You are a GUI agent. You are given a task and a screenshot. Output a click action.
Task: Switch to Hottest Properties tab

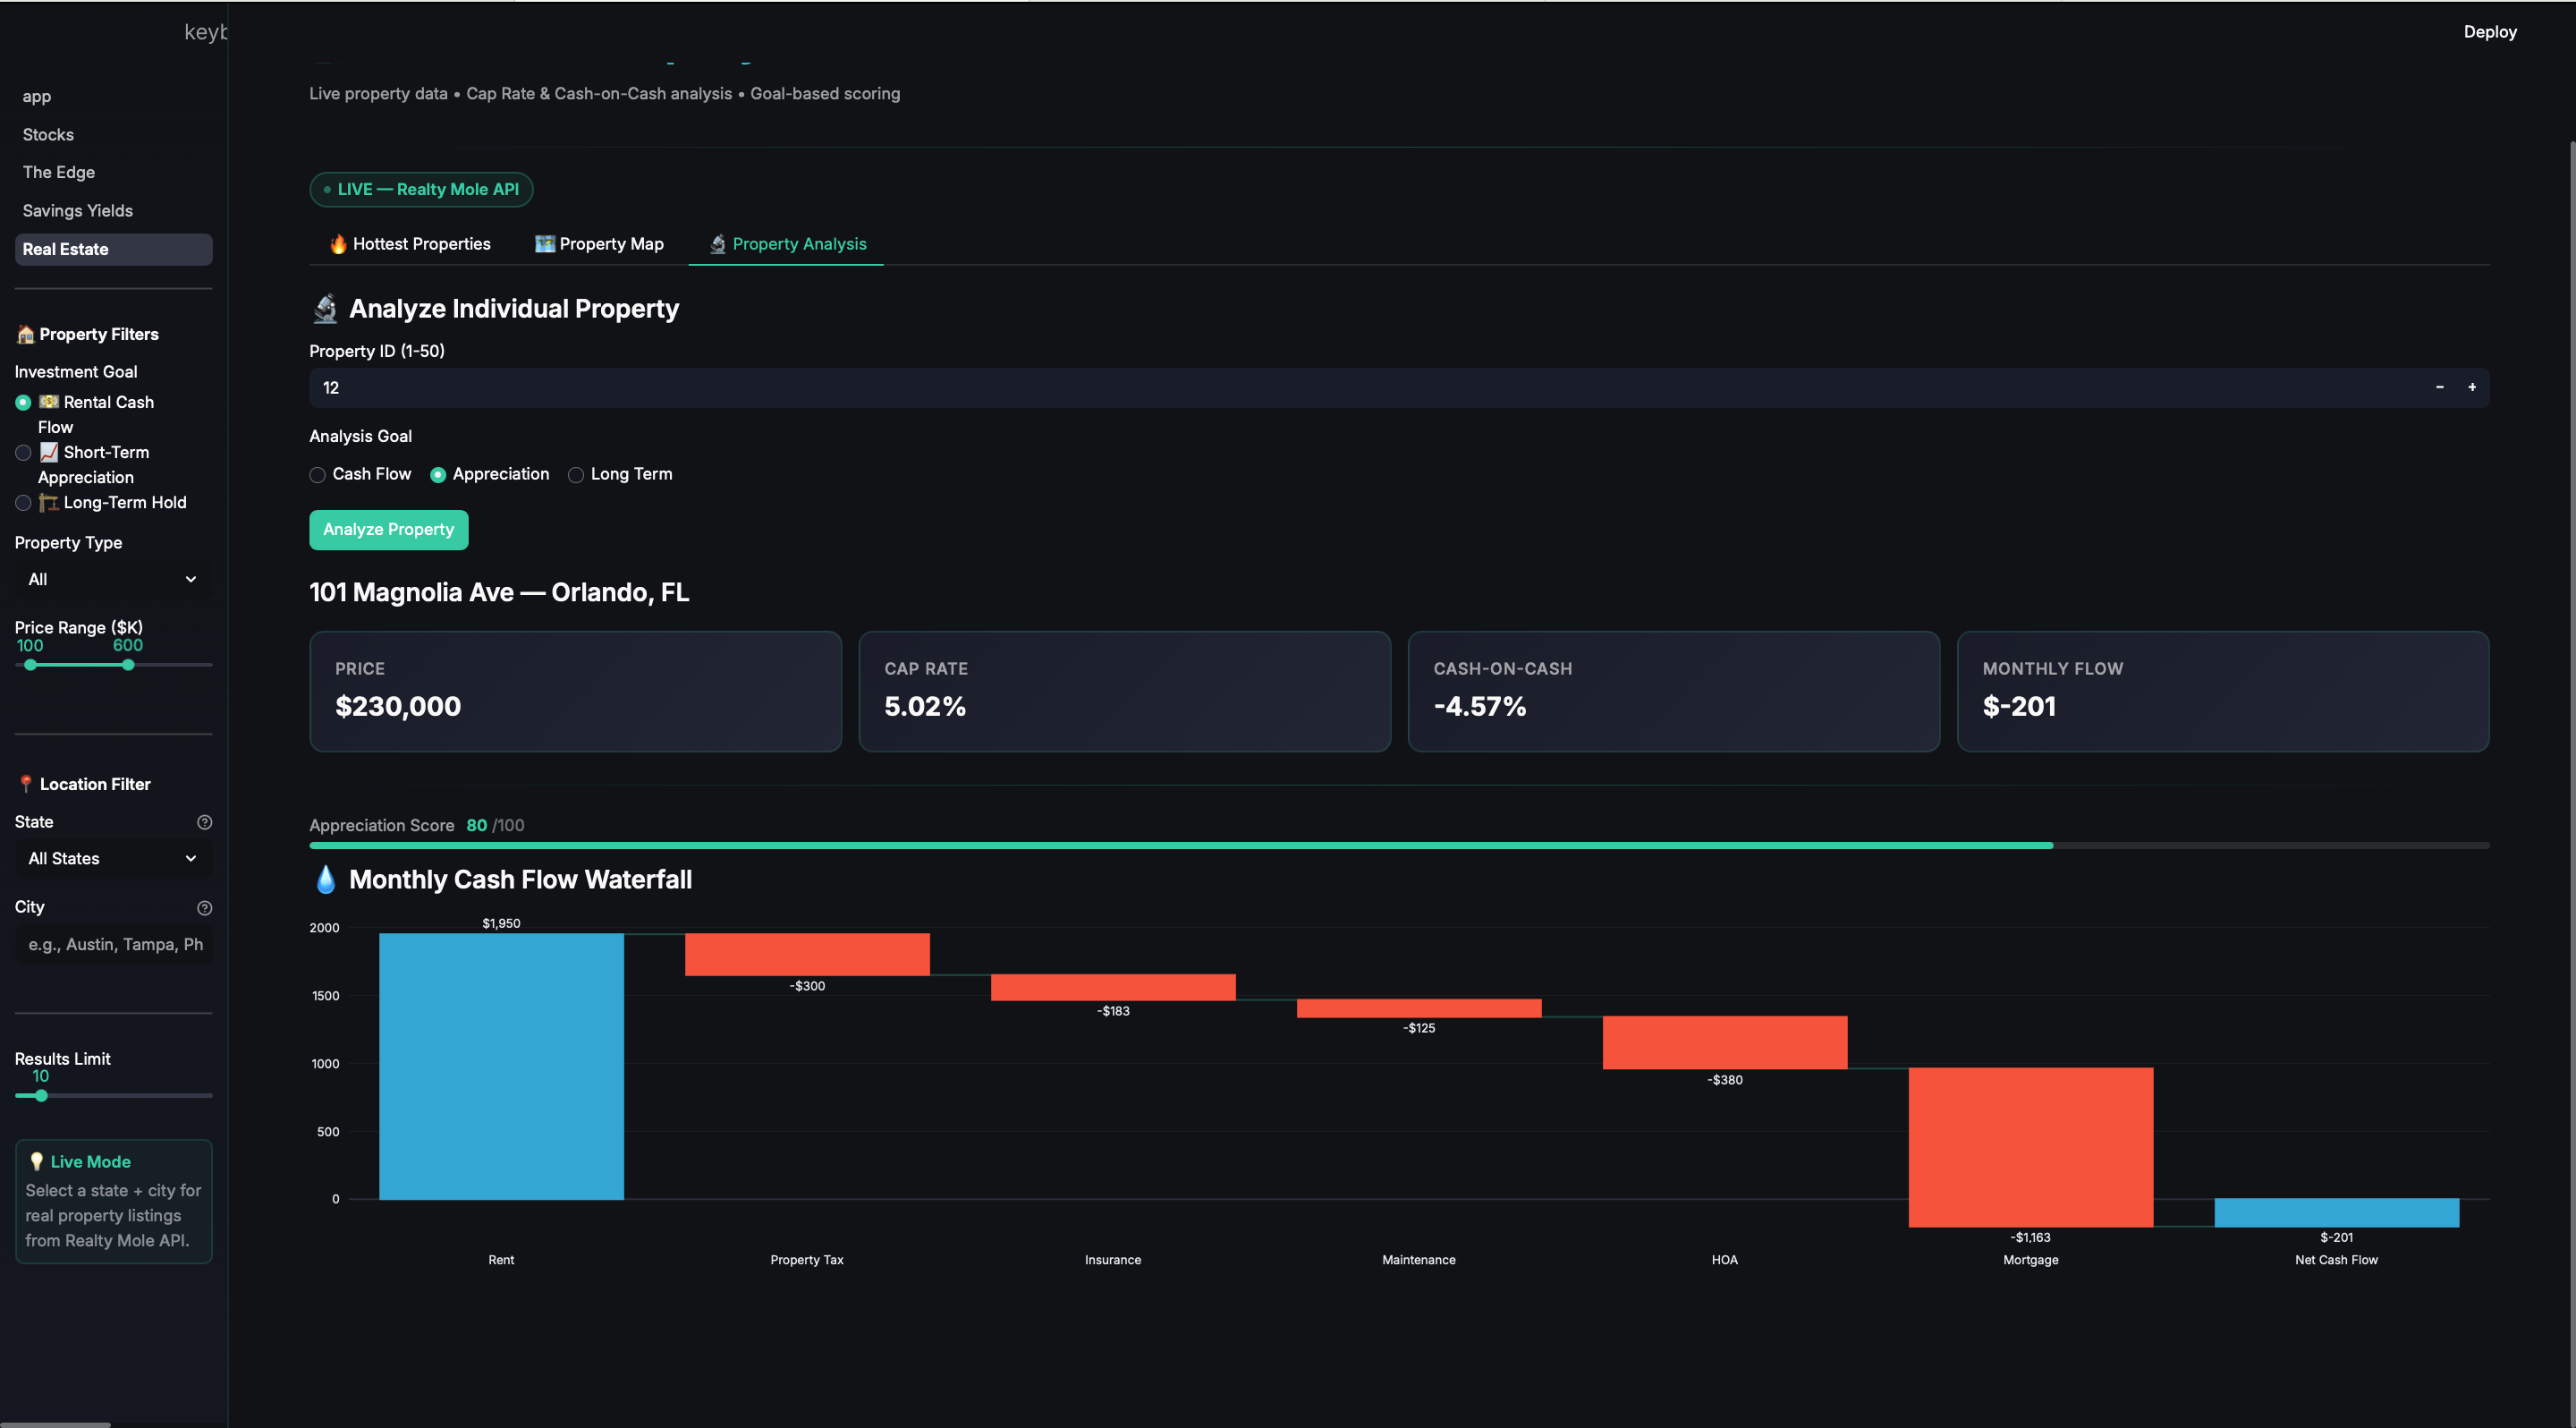tap(410, 244)
